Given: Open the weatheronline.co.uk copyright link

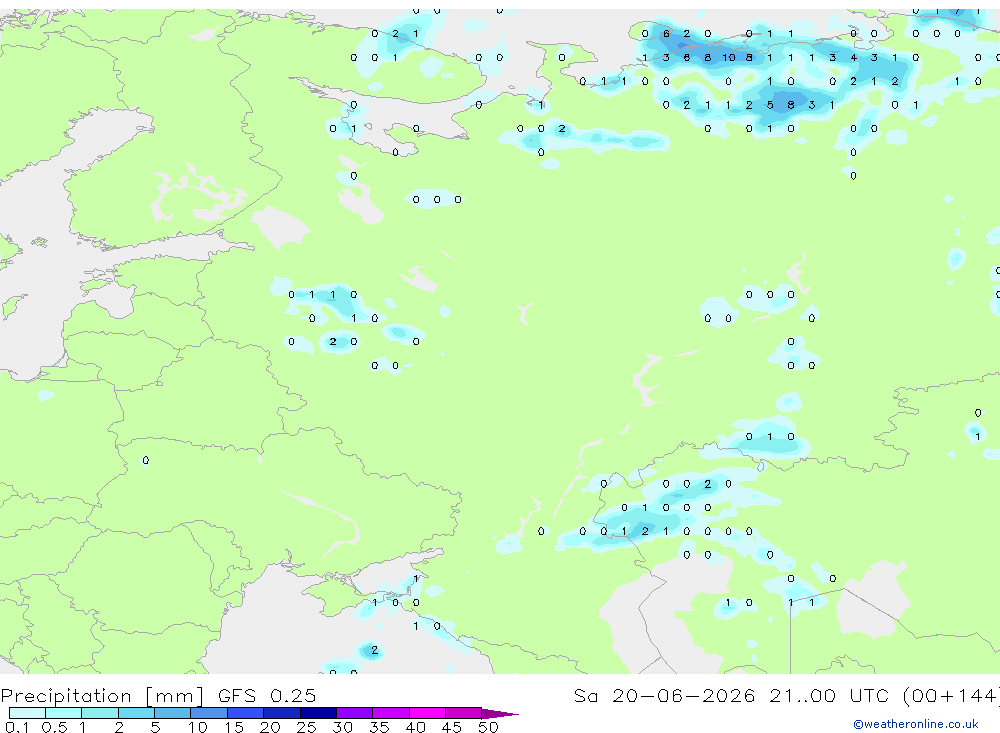Looking at the screenshot, I should [x=916, y=724].
